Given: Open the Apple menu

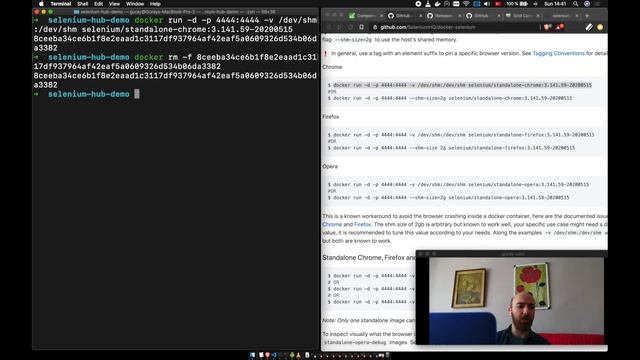Looking at the screenshot, I should pos(41,4).
